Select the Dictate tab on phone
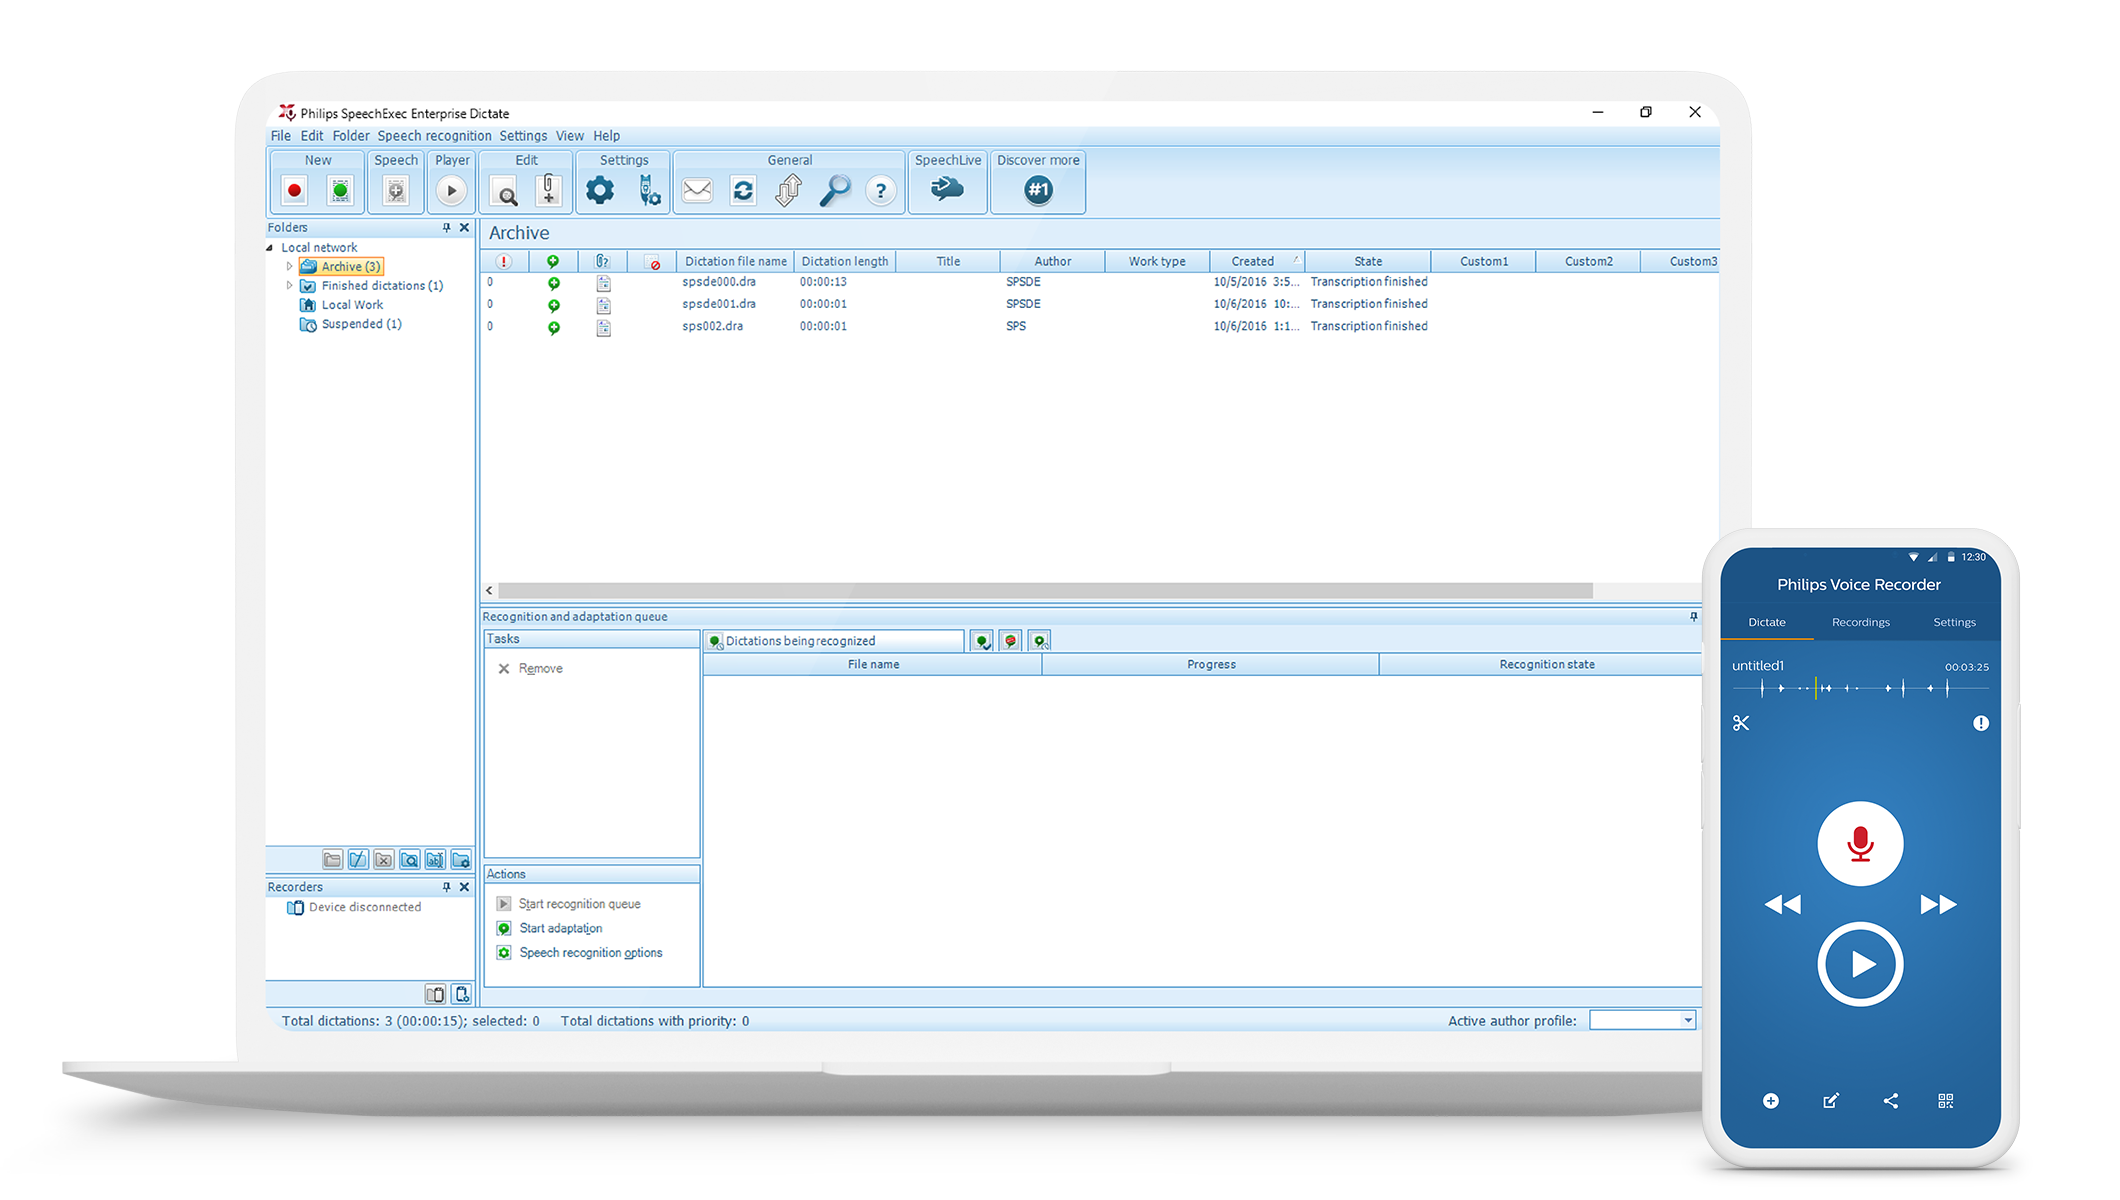The width and height of the screenshot is (2120, 1200). pyautogui.click(x=1767, y=623)
